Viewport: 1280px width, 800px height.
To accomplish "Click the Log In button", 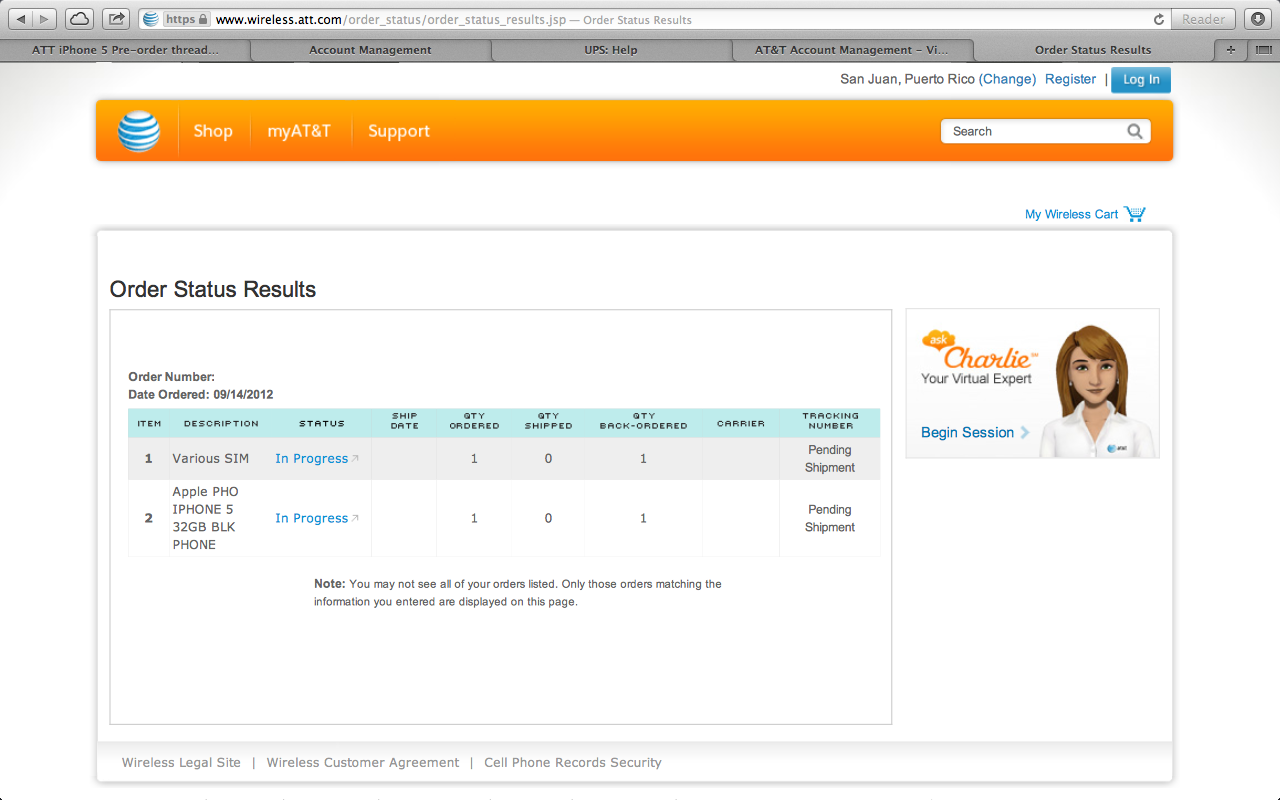I will (1141, 80).
